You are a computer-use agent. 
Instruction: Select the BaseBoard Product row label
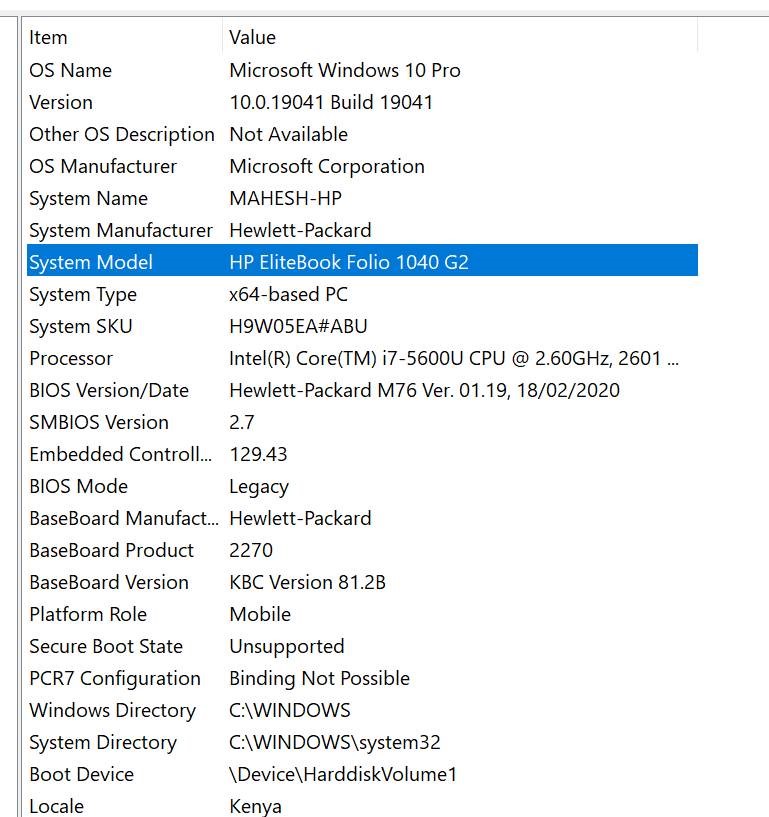coord(111,551)
